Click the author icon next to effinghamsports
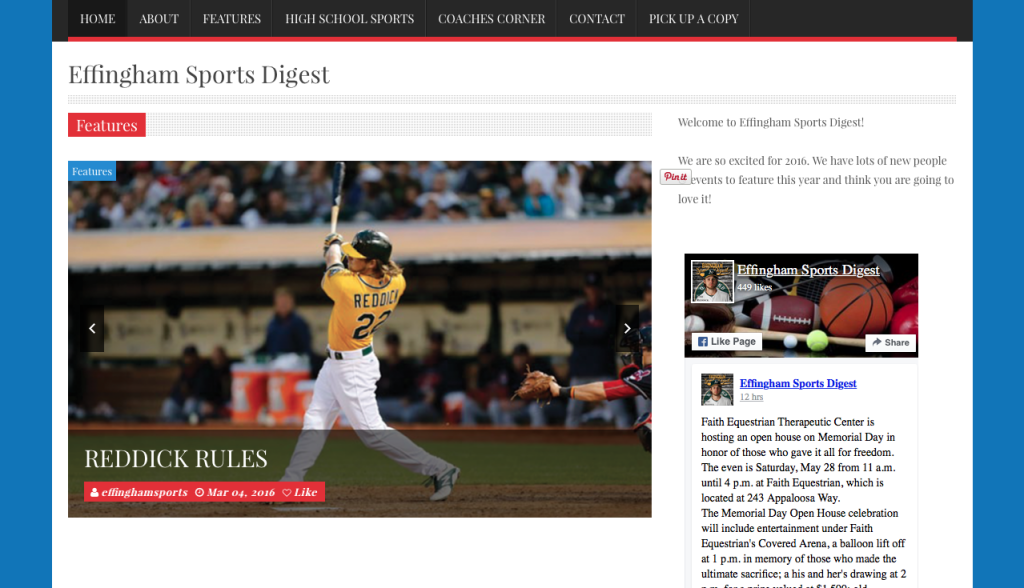1024x588 pixels. [x=96, y=491]
